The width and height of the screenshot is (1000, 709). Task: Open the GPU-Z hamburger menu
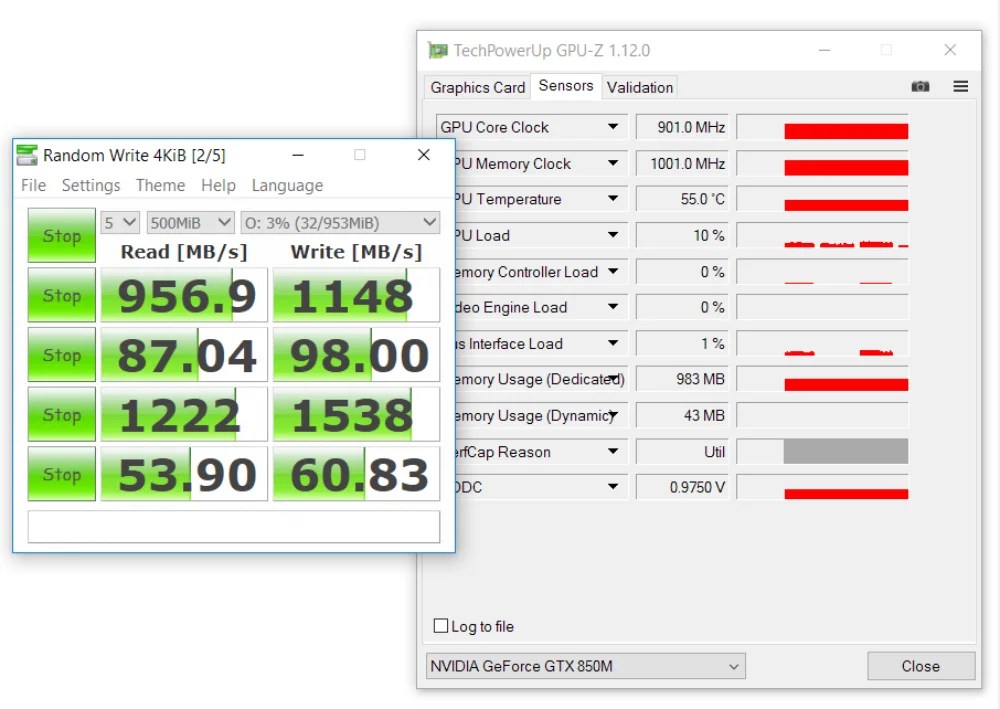click(x=960, y=86)
